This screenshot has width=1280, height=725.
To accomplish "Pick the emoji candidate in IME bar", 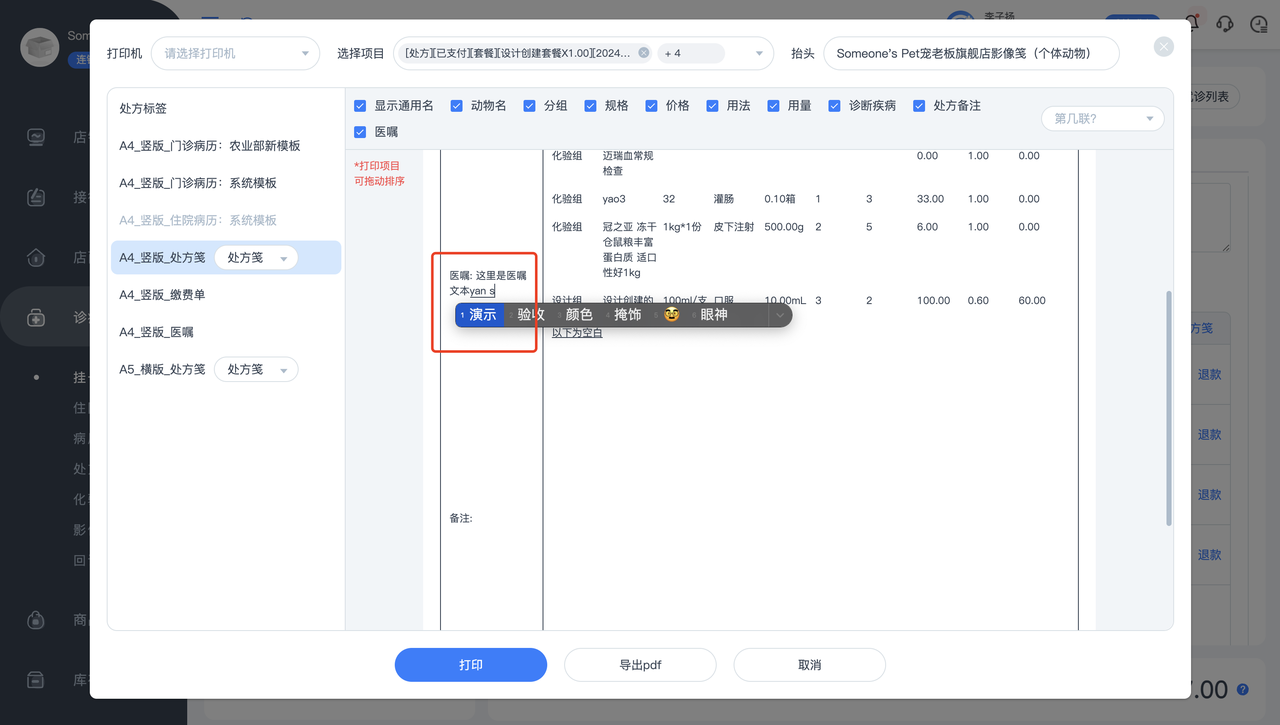I will tap(672, 315).
